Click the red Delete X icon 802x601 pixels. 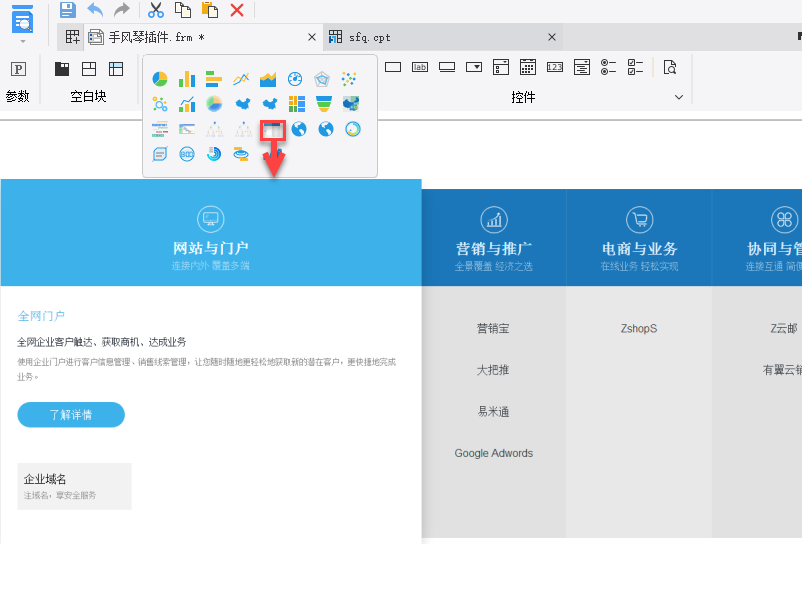tap(237, 10)
